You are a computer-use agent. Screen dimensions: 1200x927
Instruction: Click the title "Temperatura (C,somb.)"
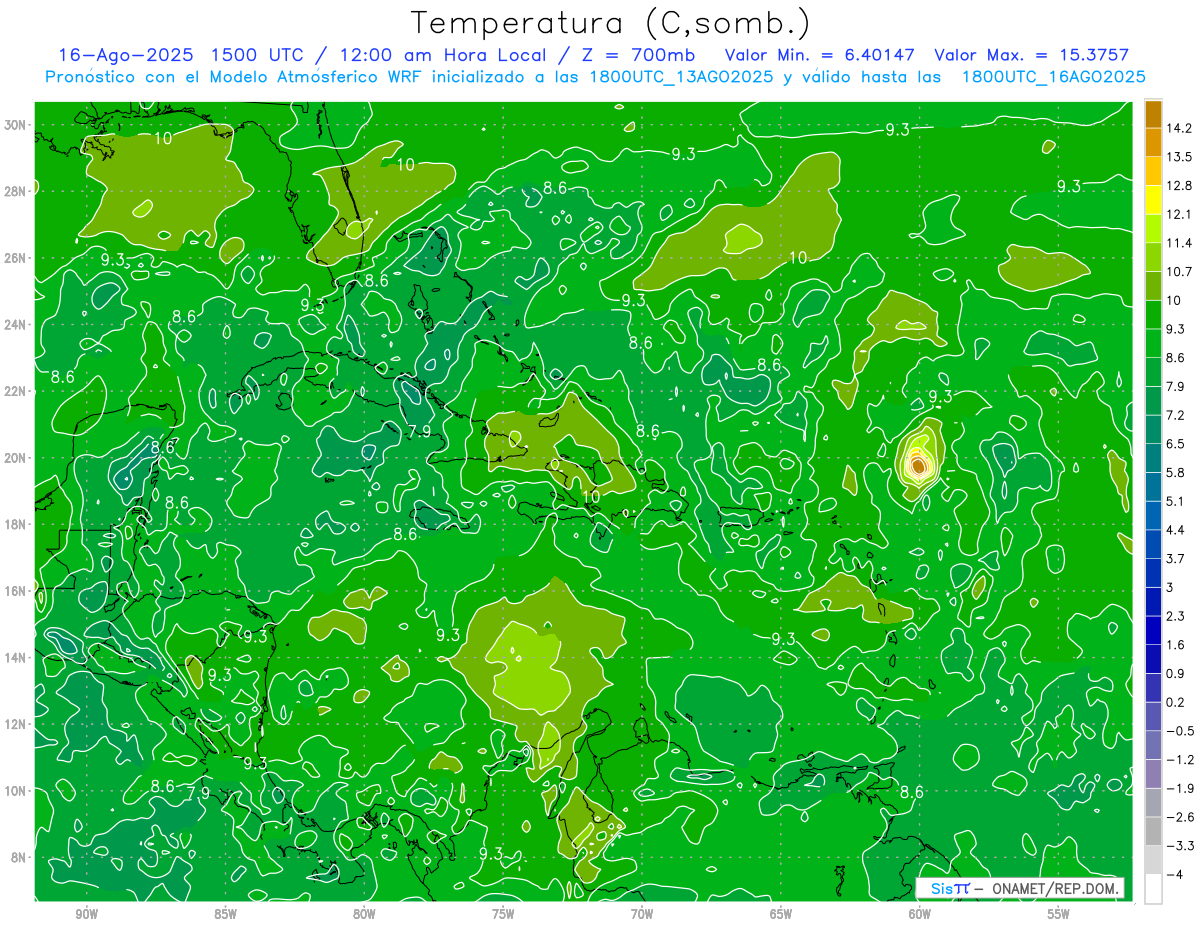click(610, 23)
